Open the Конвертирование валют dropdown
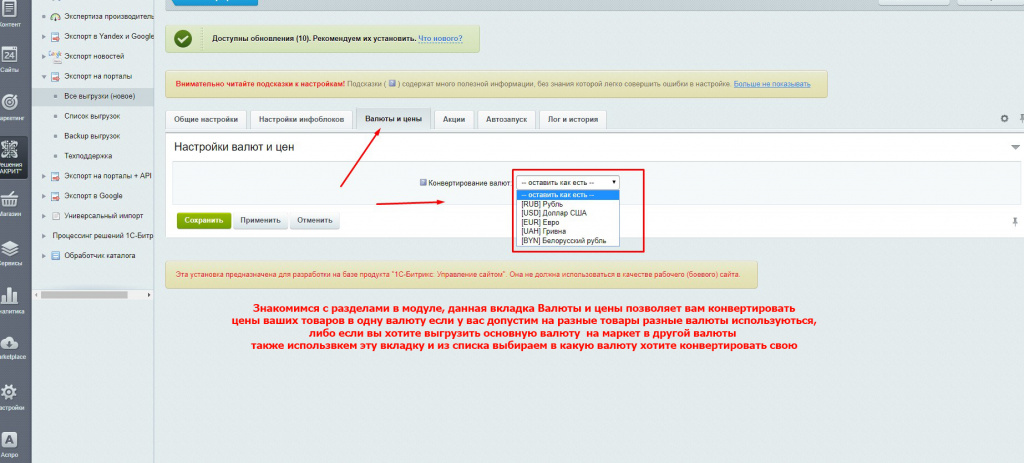The height and width of the screenshot is (463, 1024). [x=568, y=183]
